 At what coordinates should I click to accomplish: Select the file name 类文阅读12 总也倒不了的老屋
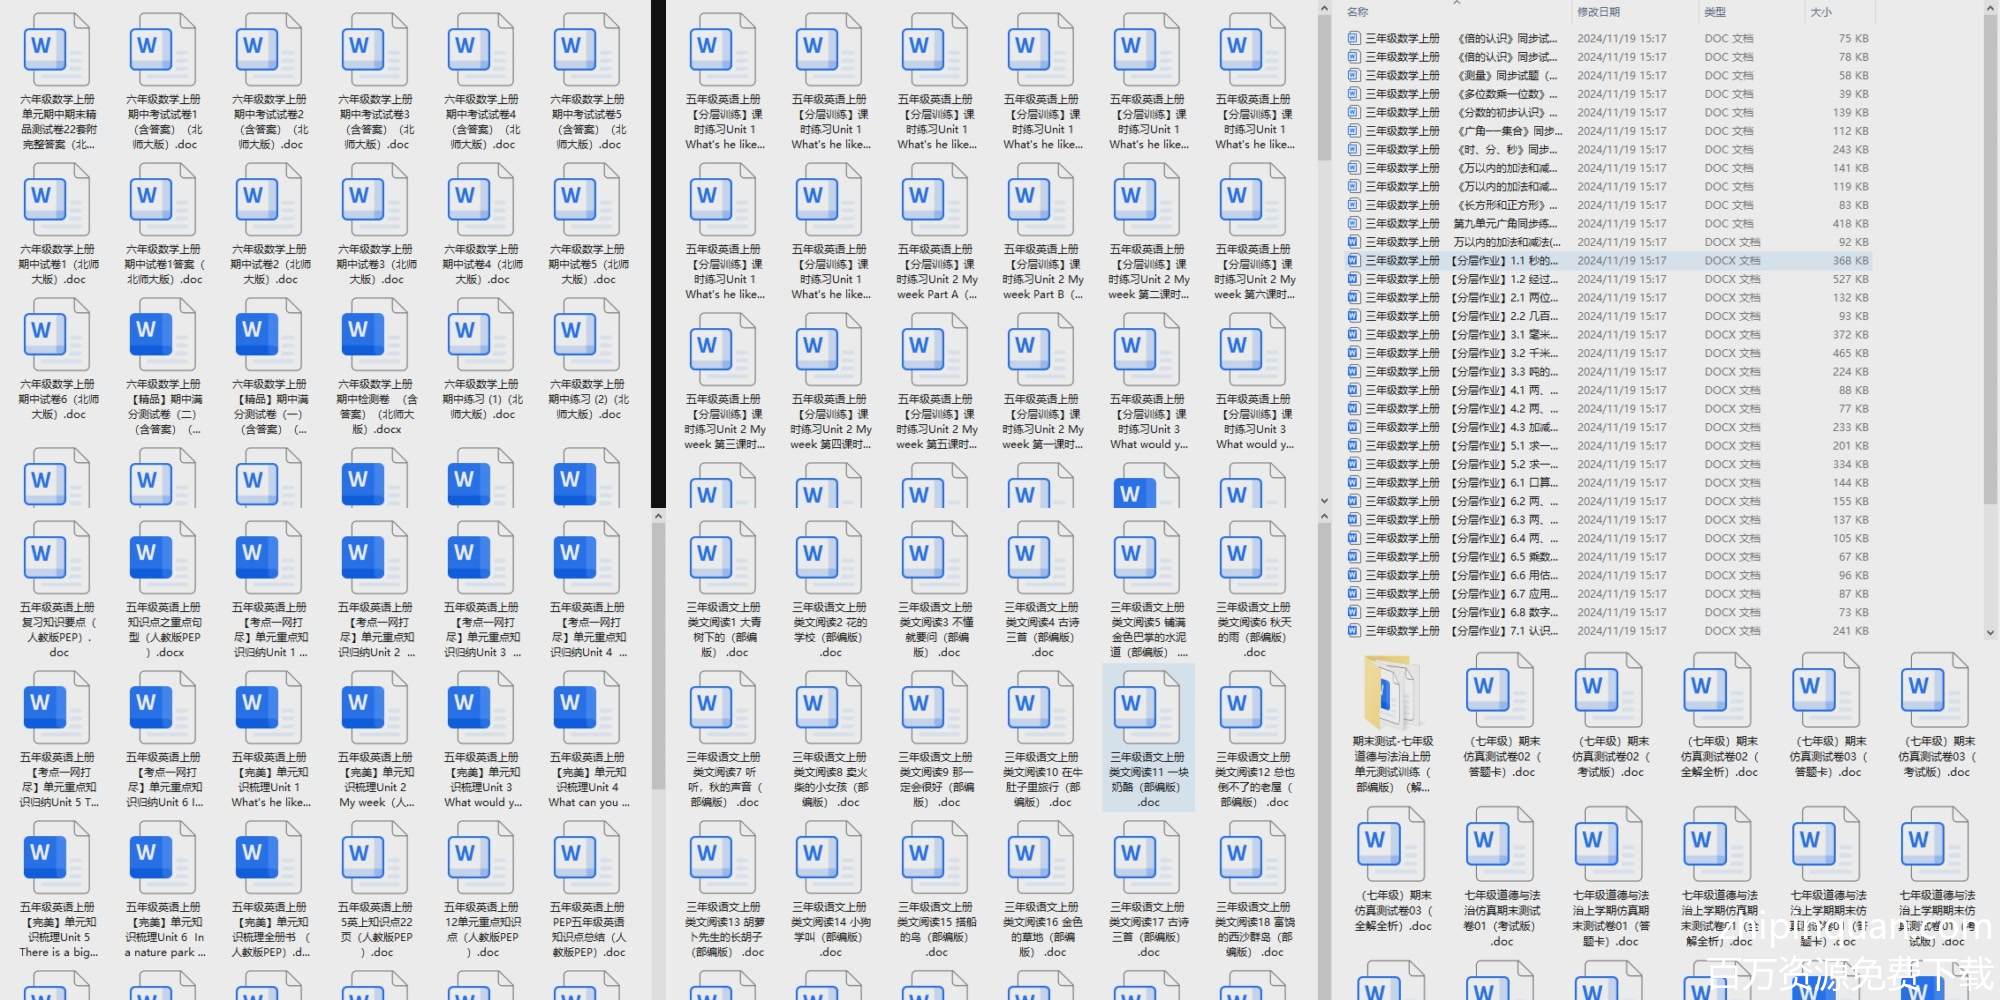1254,779
